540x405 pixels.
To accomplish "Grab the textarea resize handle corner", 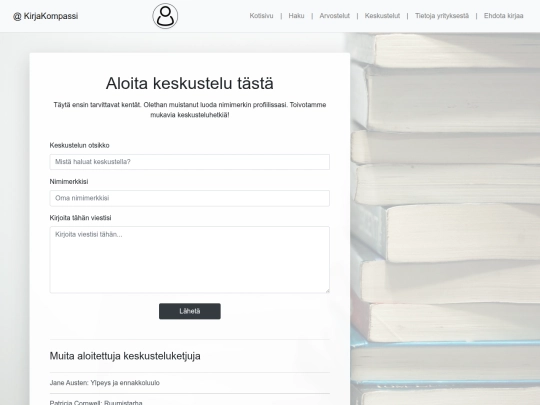I will pyautogui.click(x=327, y=291).
